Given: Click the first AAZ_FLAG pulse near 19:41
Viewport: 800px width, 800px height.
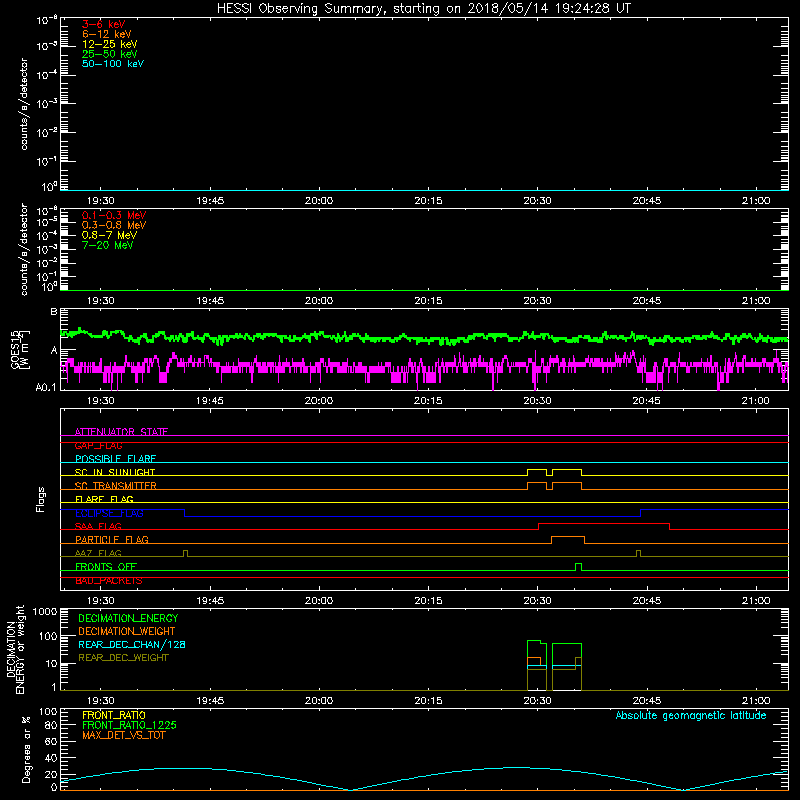Looking at the screenshot, I should pyautogui.click(x=185, y=551).
